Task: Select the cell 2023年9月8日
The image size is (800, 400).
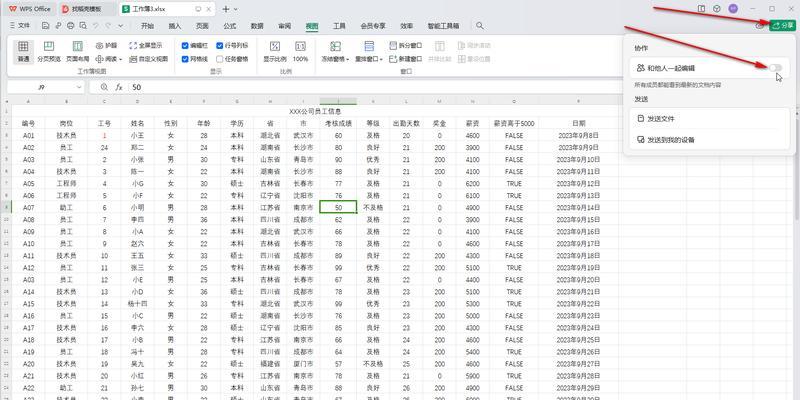Action: point(579,136)
